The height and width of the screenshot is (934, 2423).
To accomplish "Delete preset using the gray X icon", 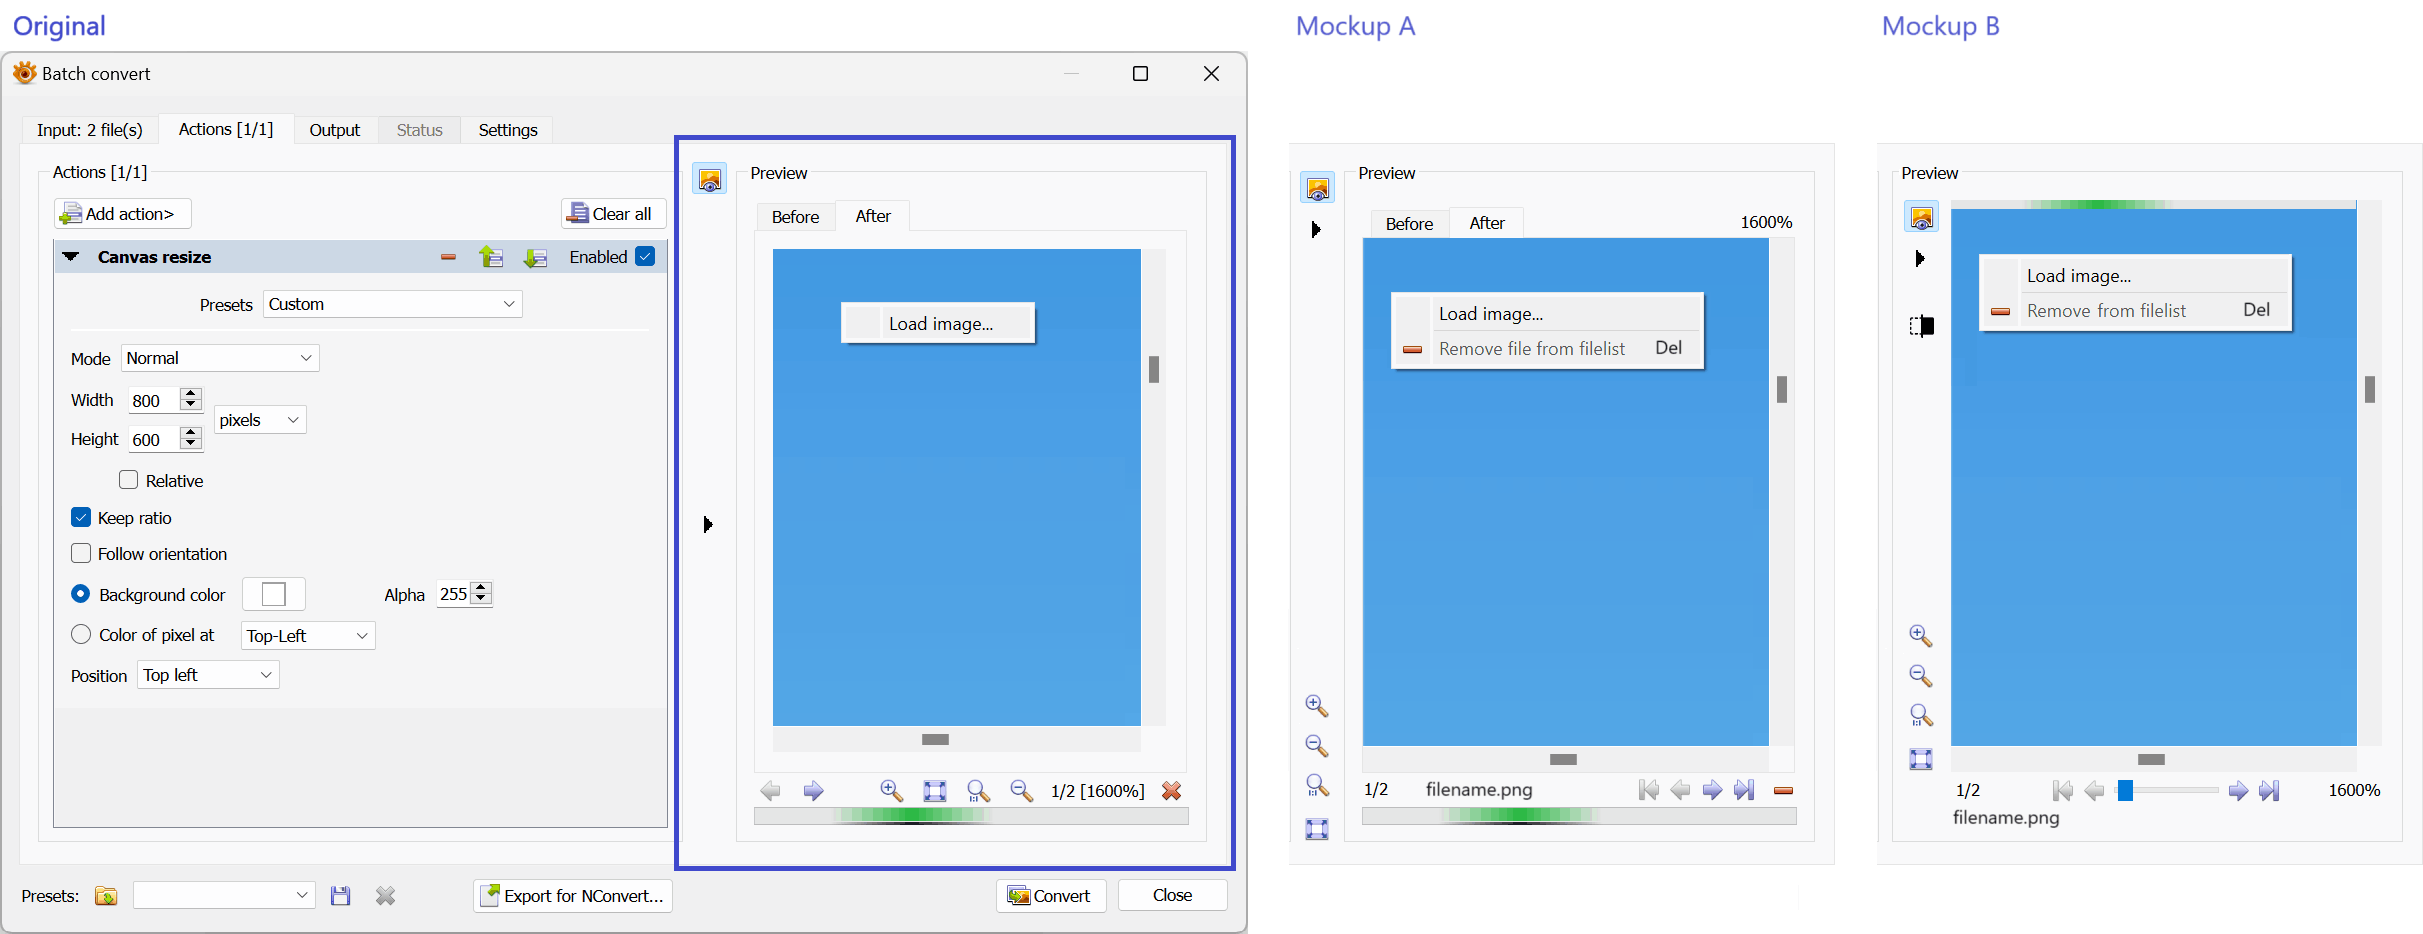I will pyautogui.click(x=386, y=896).
